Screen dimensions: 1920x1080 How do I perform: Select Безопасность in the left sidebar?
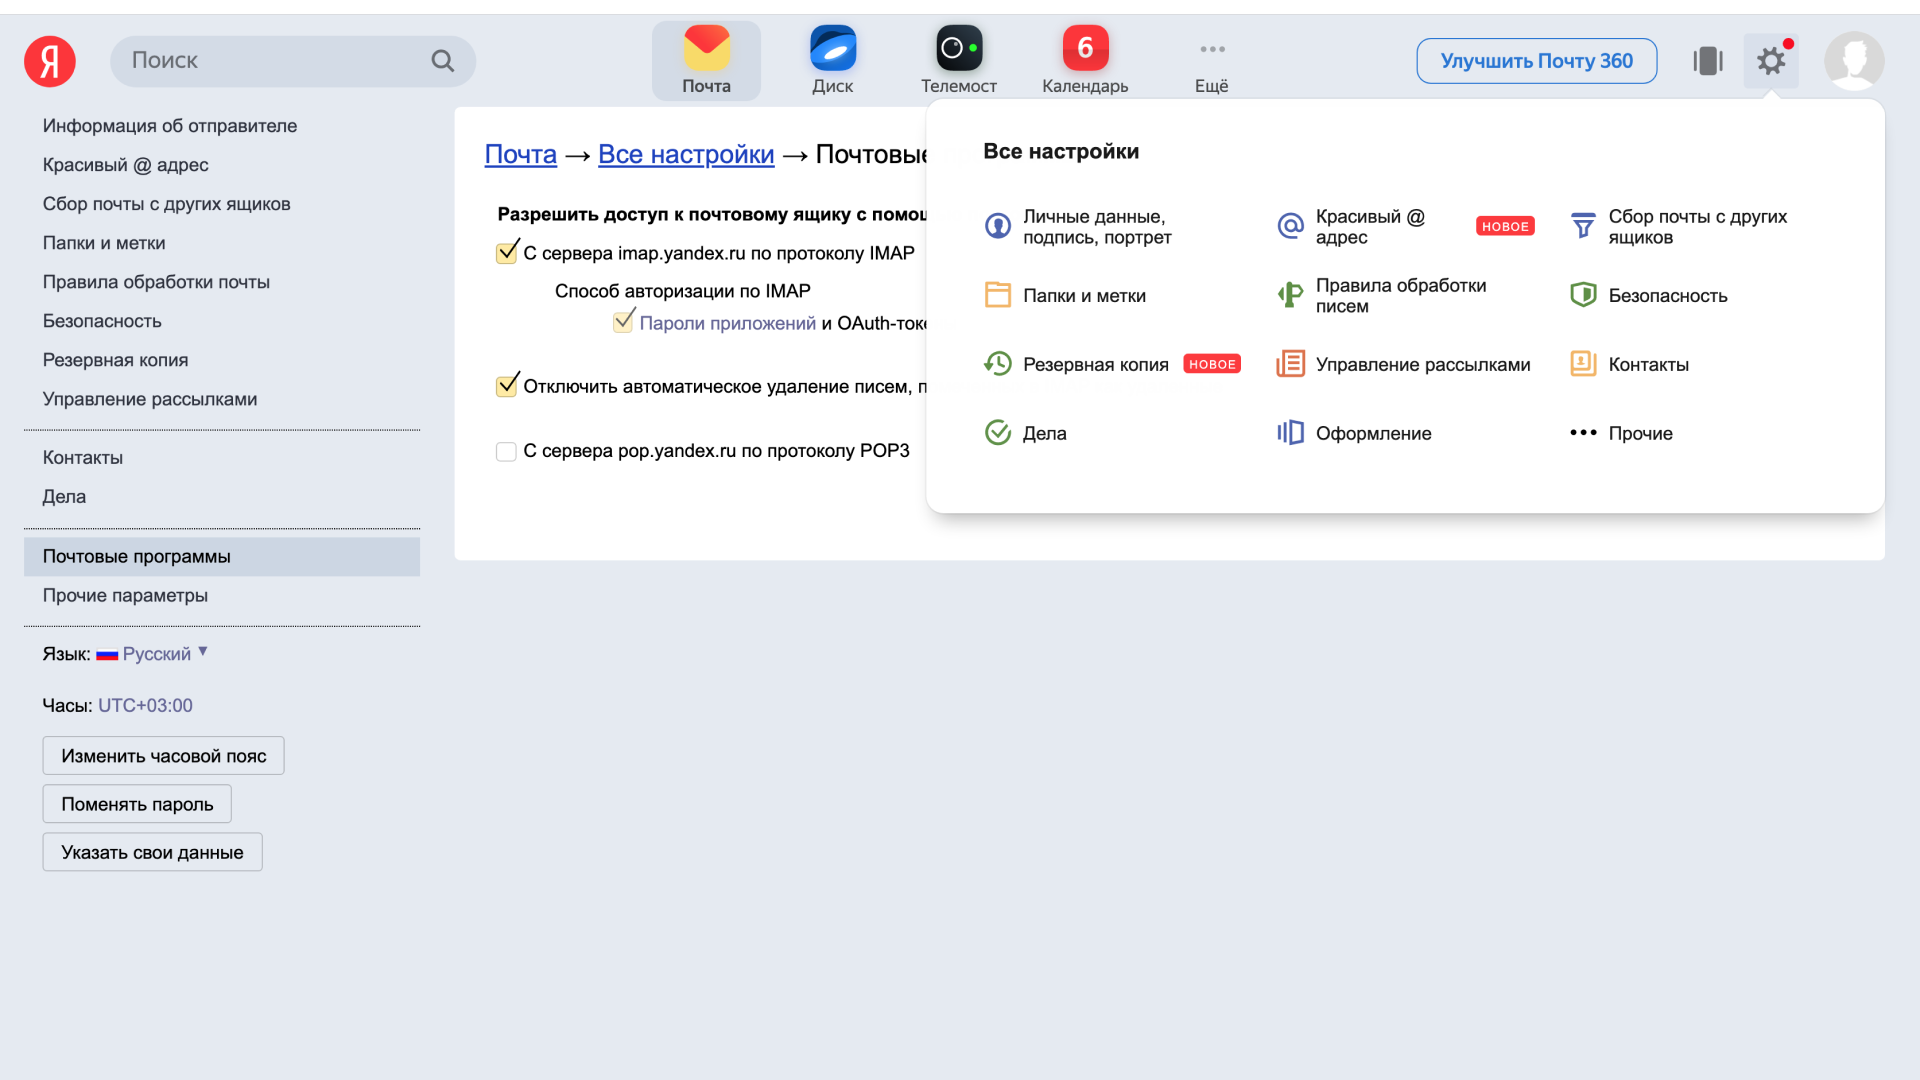pos(102,321)
